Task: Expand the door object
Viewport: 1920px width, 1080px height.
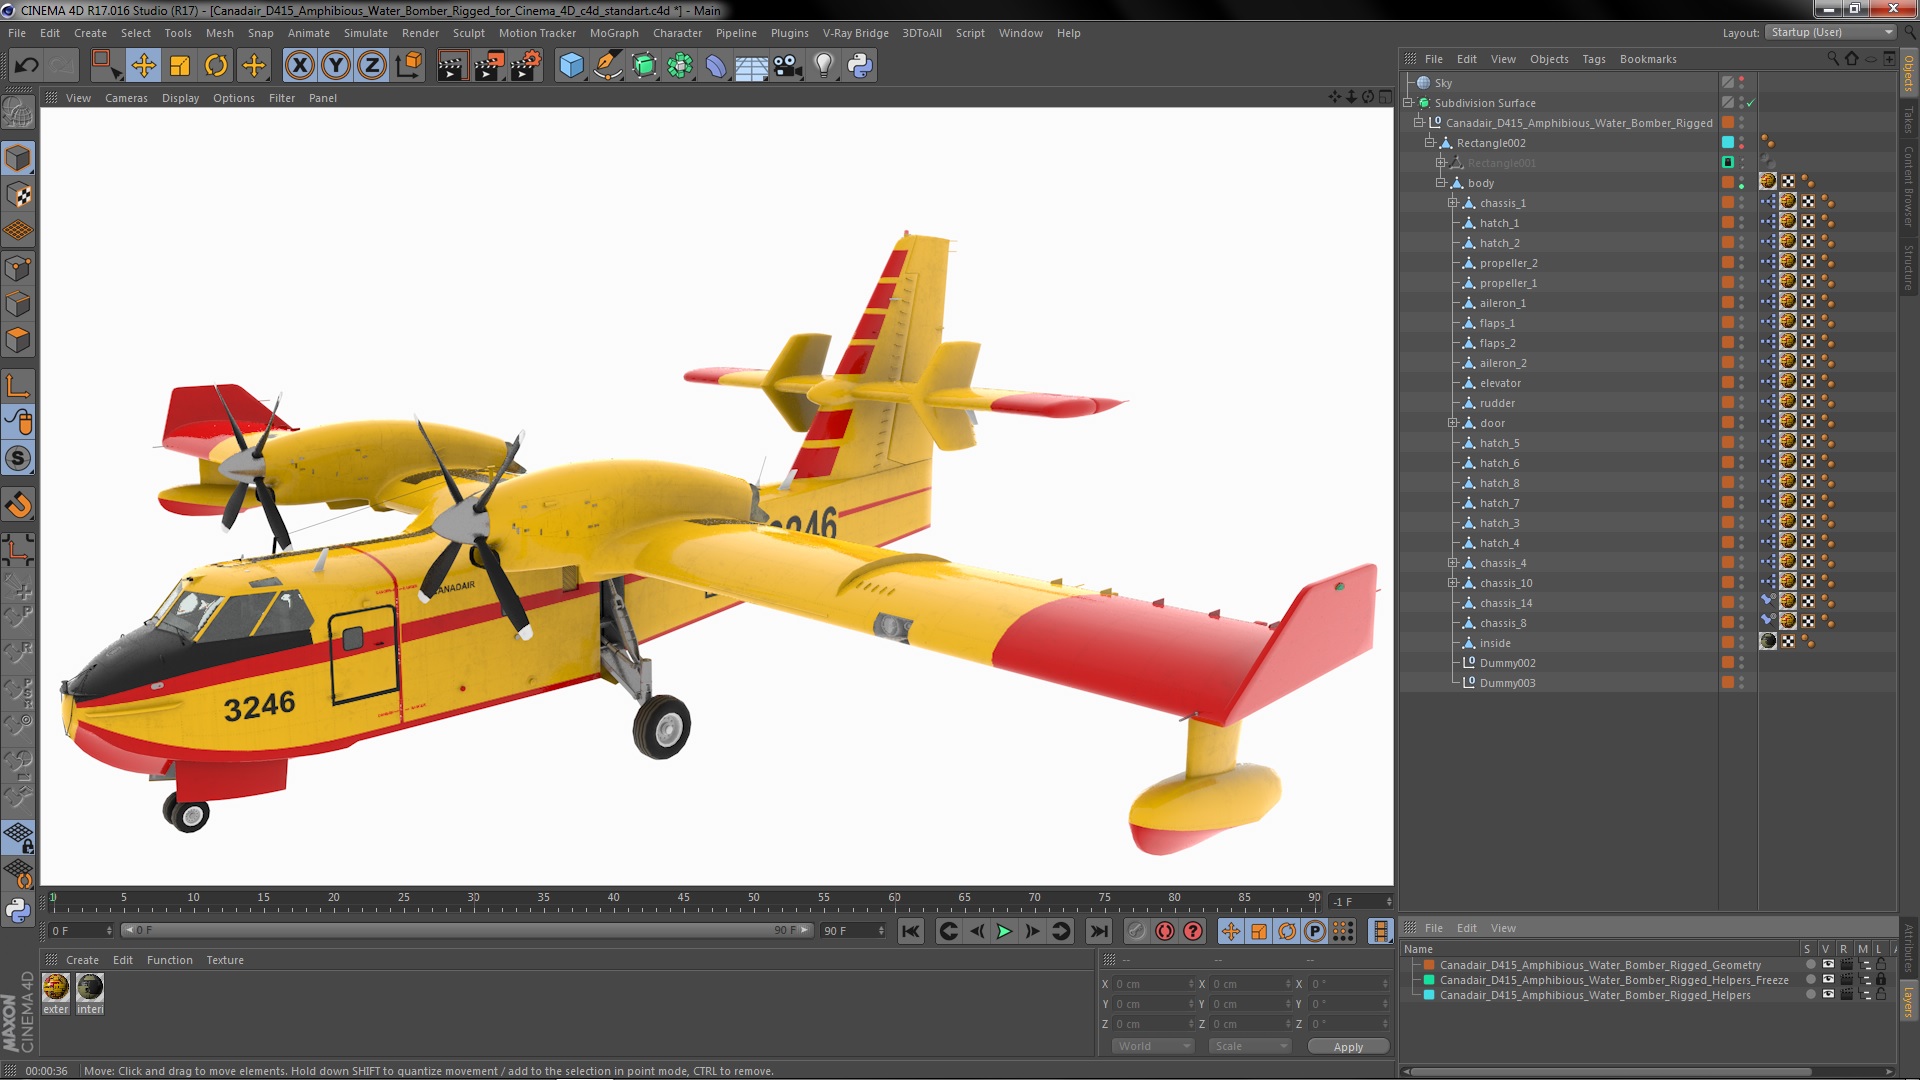Action: click(x=1452, y=423)
